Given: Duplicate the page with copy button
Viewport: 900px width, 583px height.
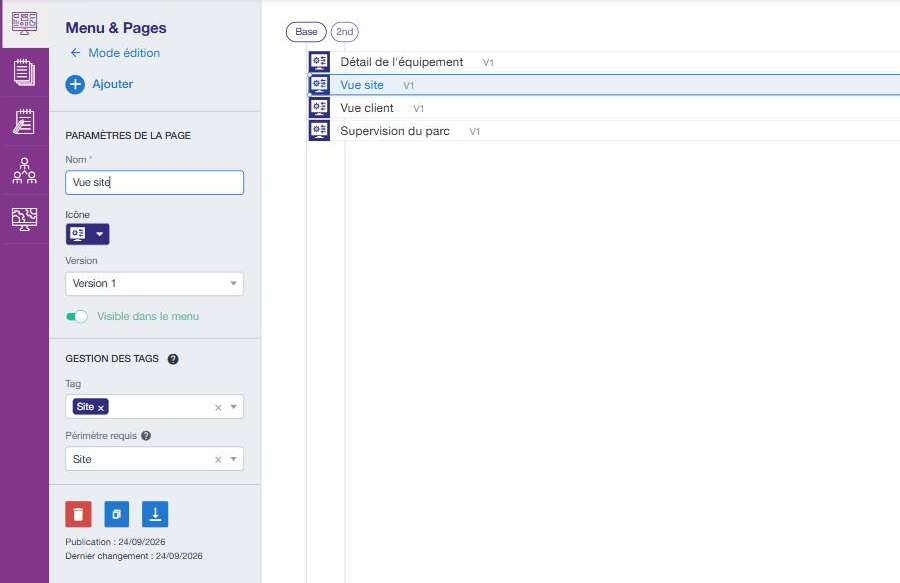Looking at the screenshot, I should point(117,514).
